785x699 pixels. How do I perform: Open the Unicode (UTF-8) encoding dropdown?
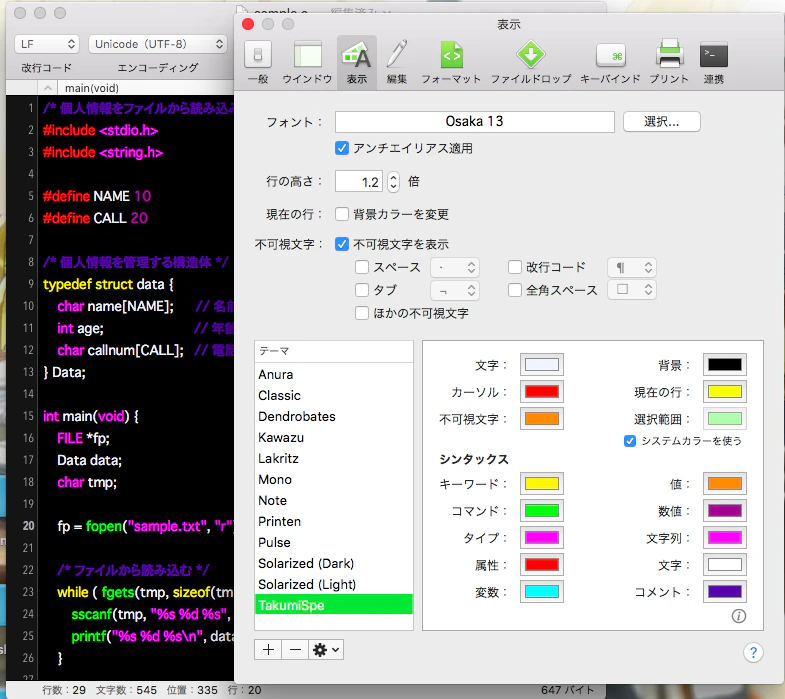[x=158, y=44]
